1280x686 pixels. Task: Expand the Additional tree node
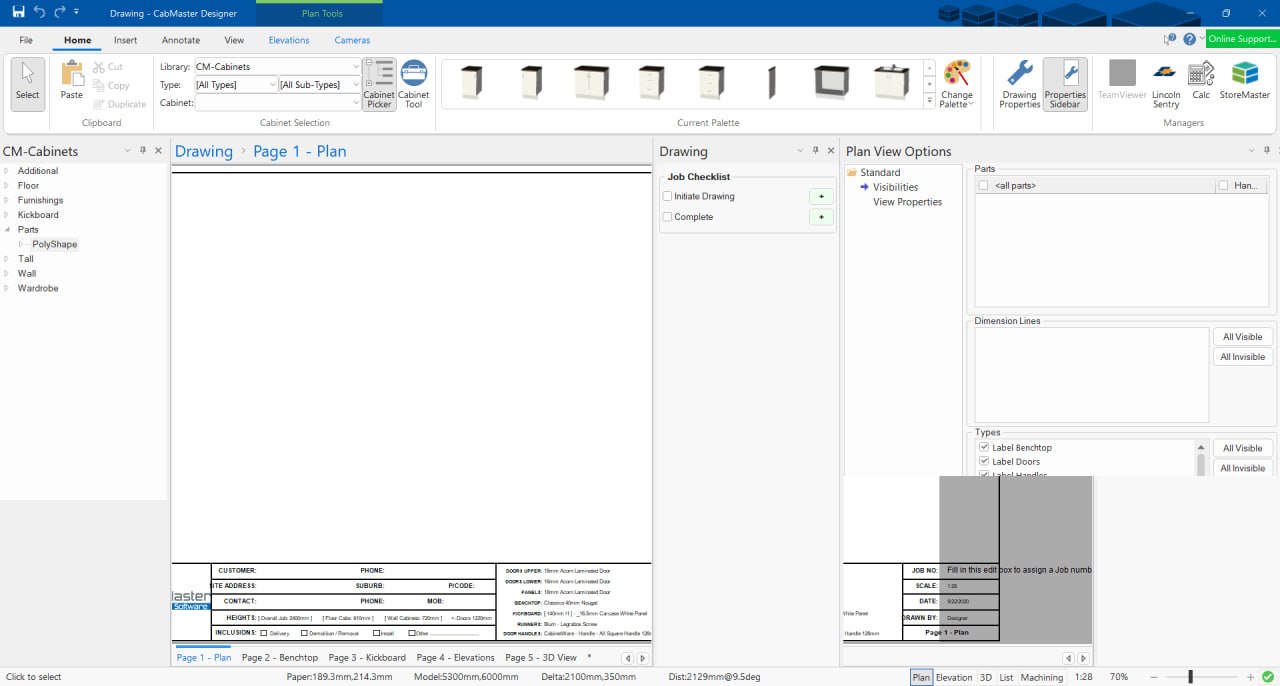coord(7,171)
